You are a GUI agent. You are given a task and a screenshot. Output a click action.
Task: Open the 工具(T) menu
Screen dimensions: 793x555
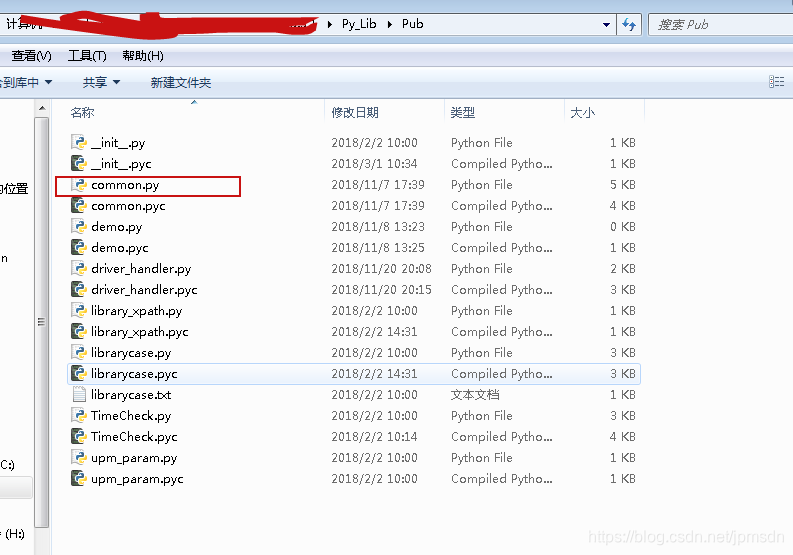[x=87, y=56]
